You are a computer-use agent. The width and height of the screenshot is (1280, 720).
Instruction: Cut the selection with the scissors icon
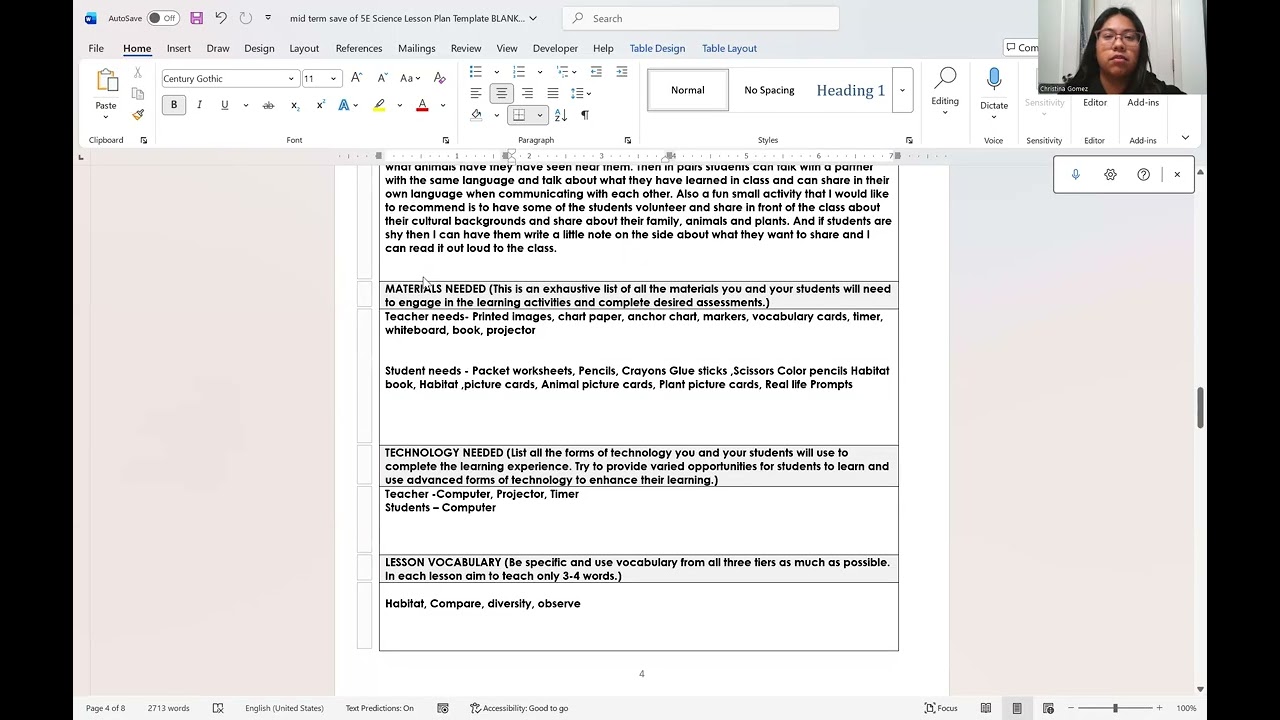coord(138,73)
